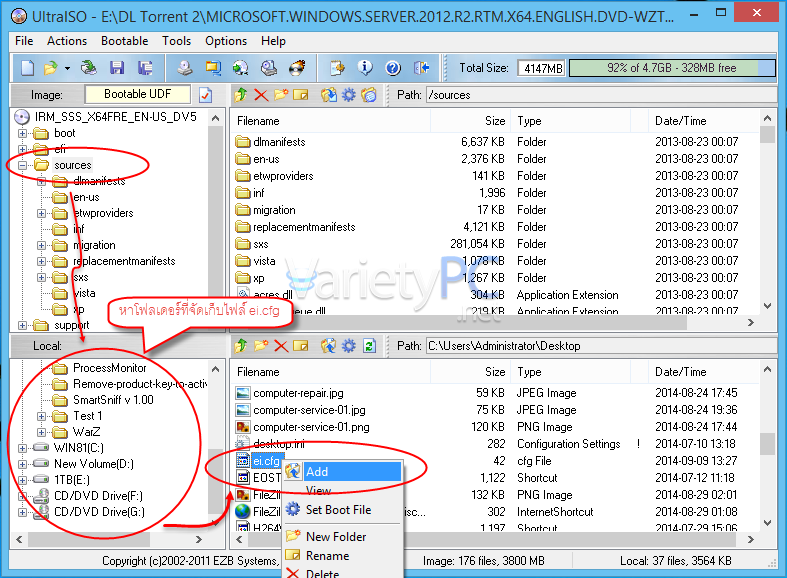Click the refresh icon in local toolbar
Viewport: 787px width, 578px height.
369,346
